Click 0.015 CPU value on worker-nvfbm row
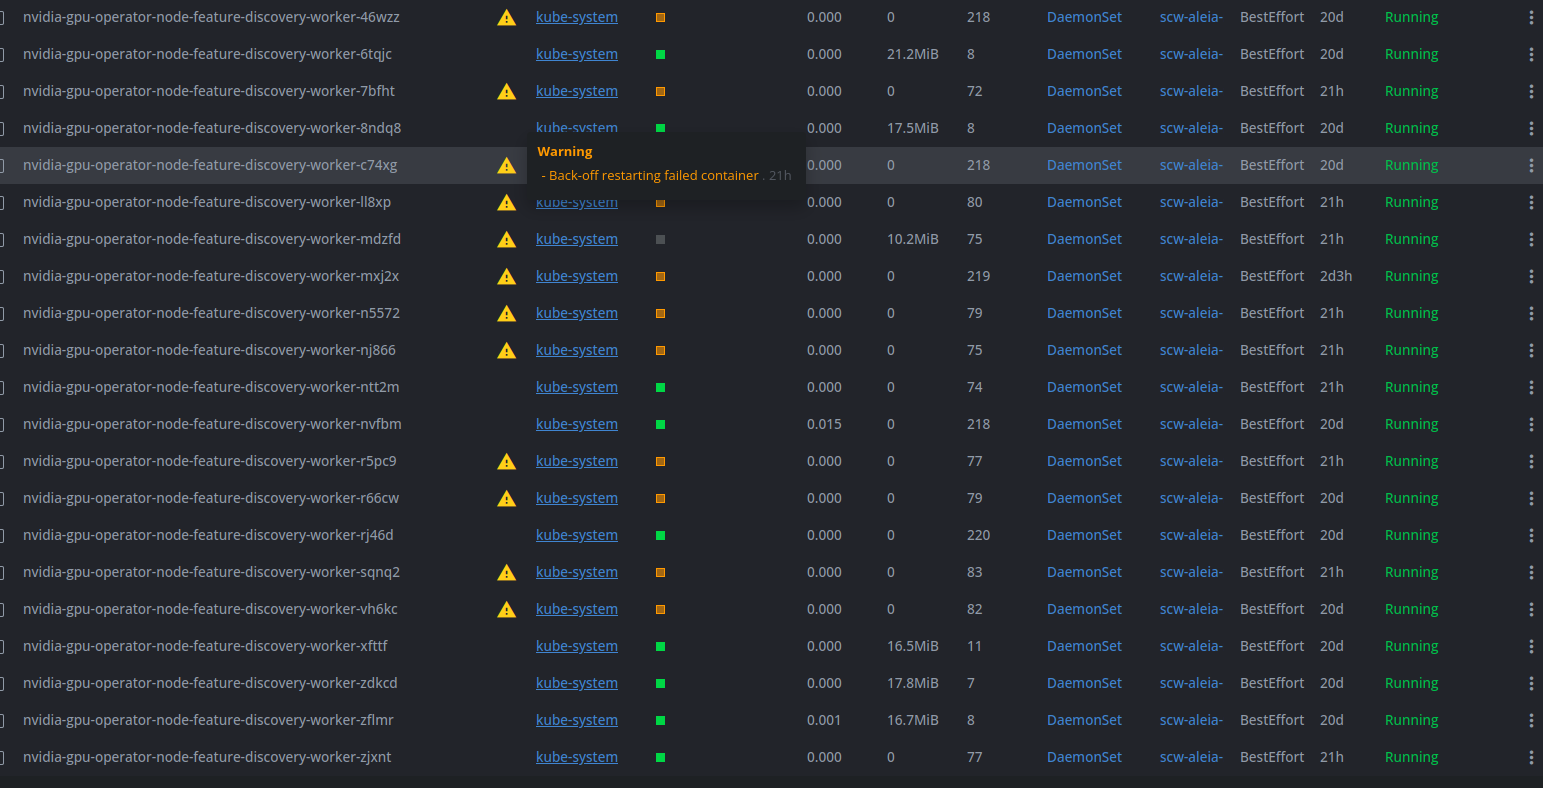Image resolution: width=1543 pixels, height=788 pixels. coord(824,424)
